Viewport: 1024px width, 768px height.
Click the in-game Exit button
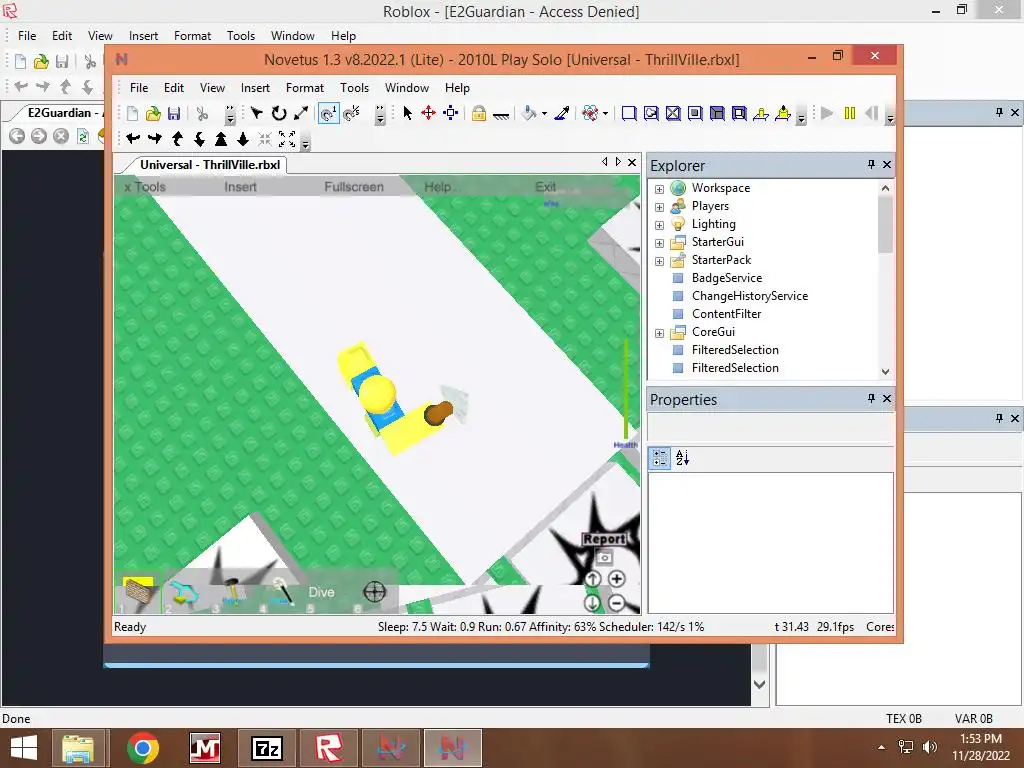tap(545, 187)
